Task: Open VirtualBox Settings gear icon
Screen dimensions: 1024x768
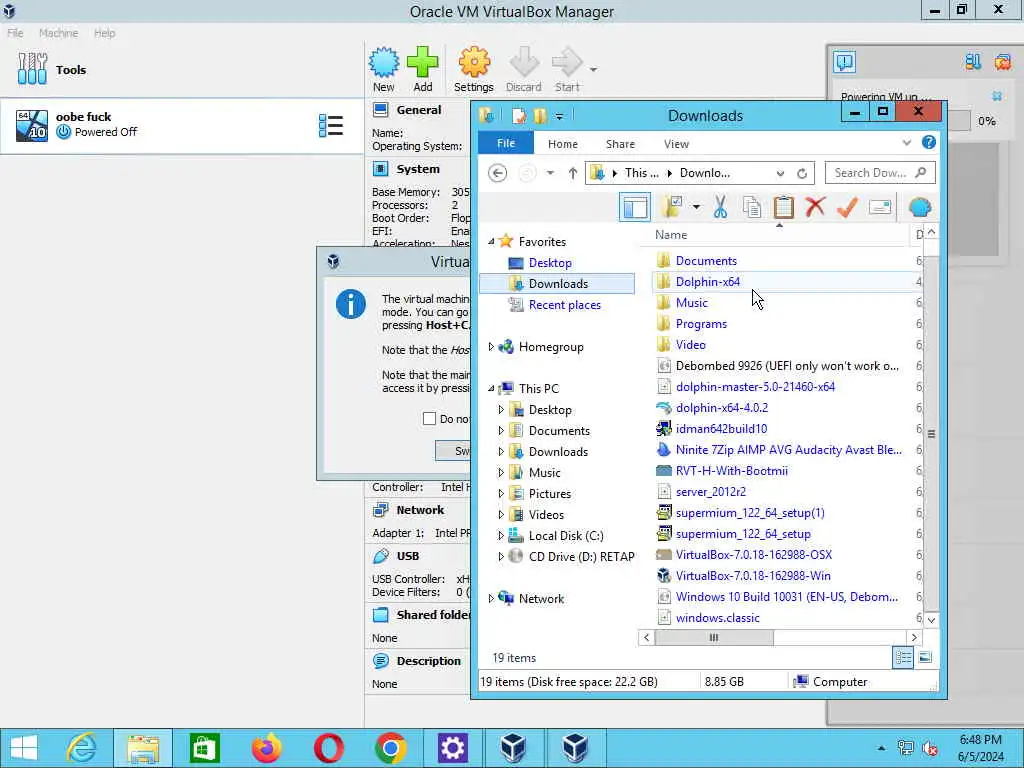Action: [x=474, y=63]
